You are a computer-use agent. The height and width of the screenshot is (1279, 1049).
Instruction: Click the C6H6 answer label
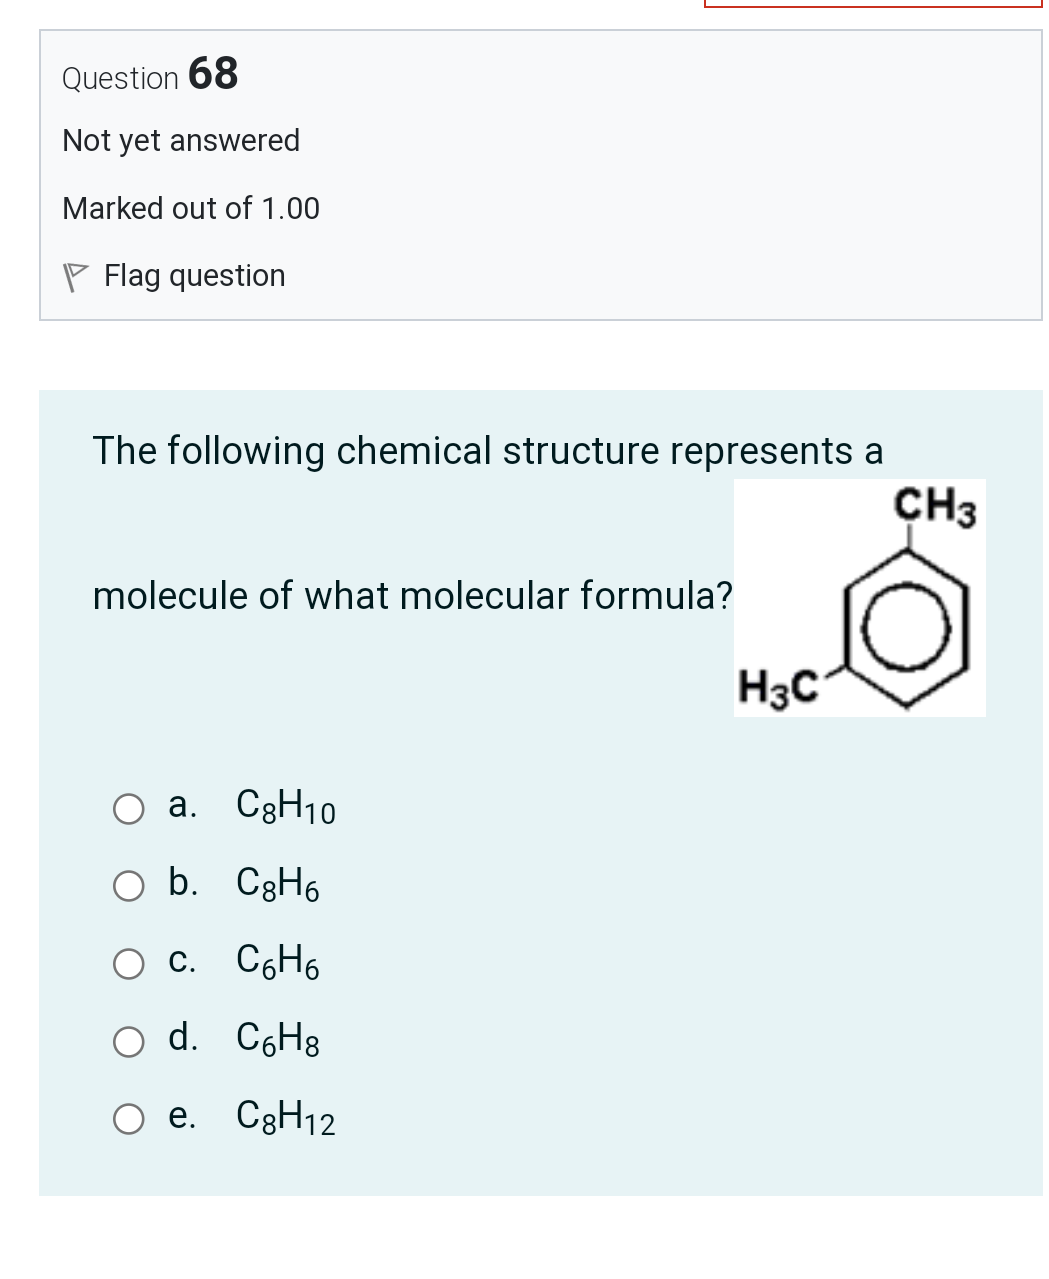278,962
